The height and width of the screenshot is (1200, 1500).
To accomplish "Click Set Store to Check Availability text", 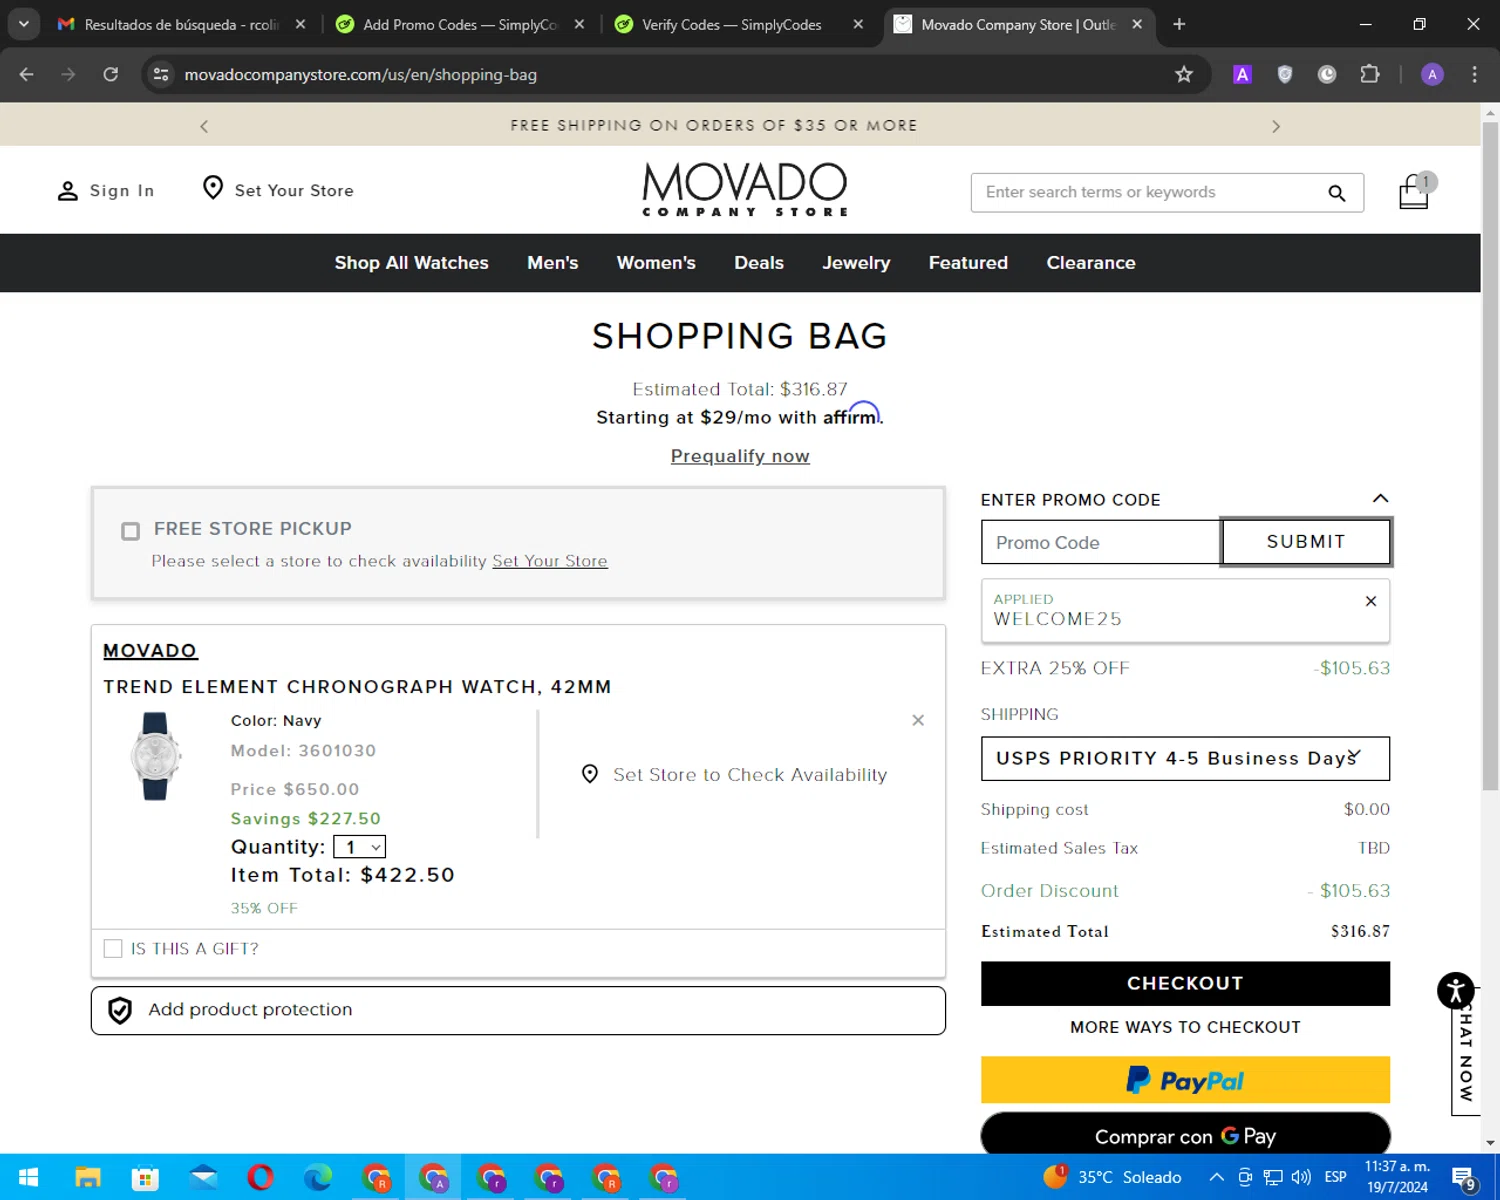I will coord(750,774).
